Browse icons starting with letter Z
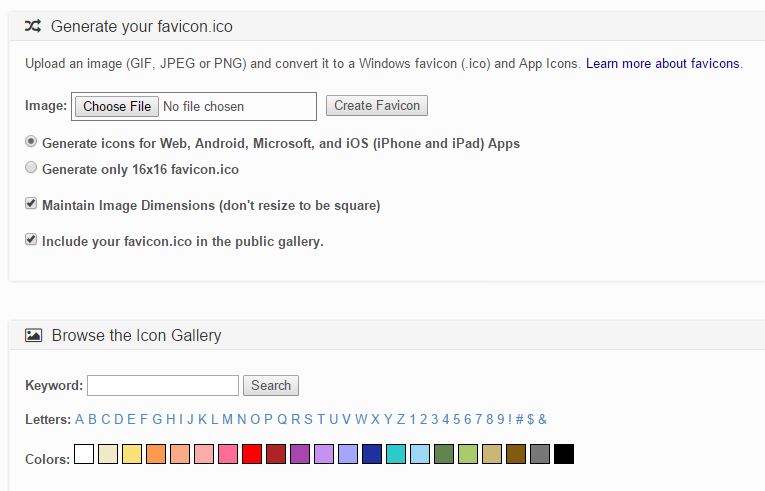The height and width of the screenshot is (491, 765). (401, 419)
